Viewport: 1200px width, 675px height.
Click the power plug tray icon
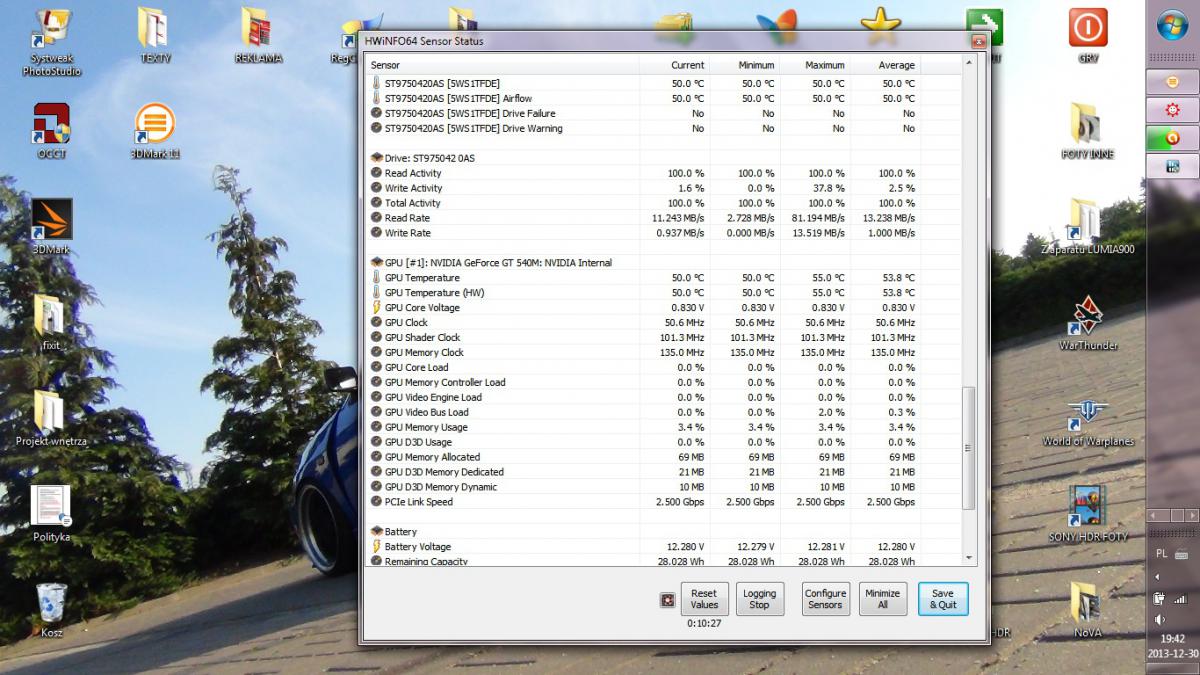pos(1160,599)
